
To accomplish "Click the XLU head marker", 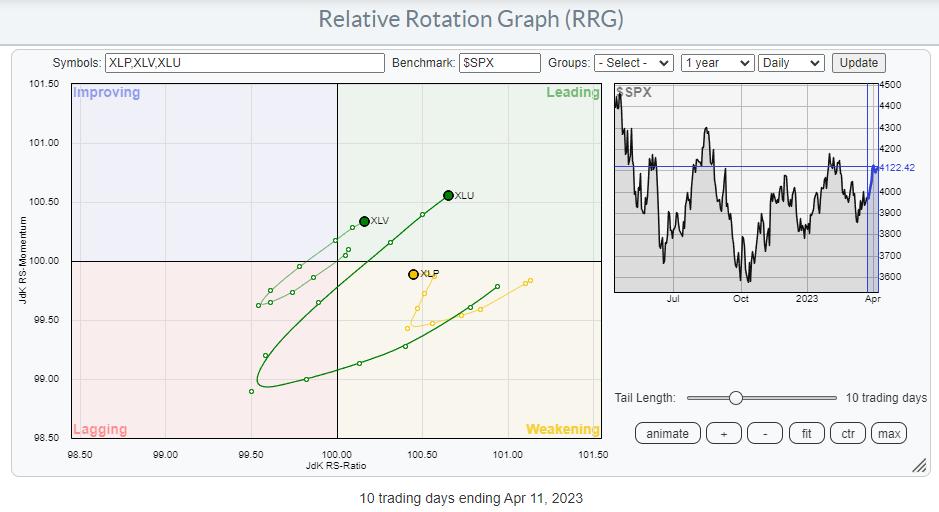I will tap(448, 196).
